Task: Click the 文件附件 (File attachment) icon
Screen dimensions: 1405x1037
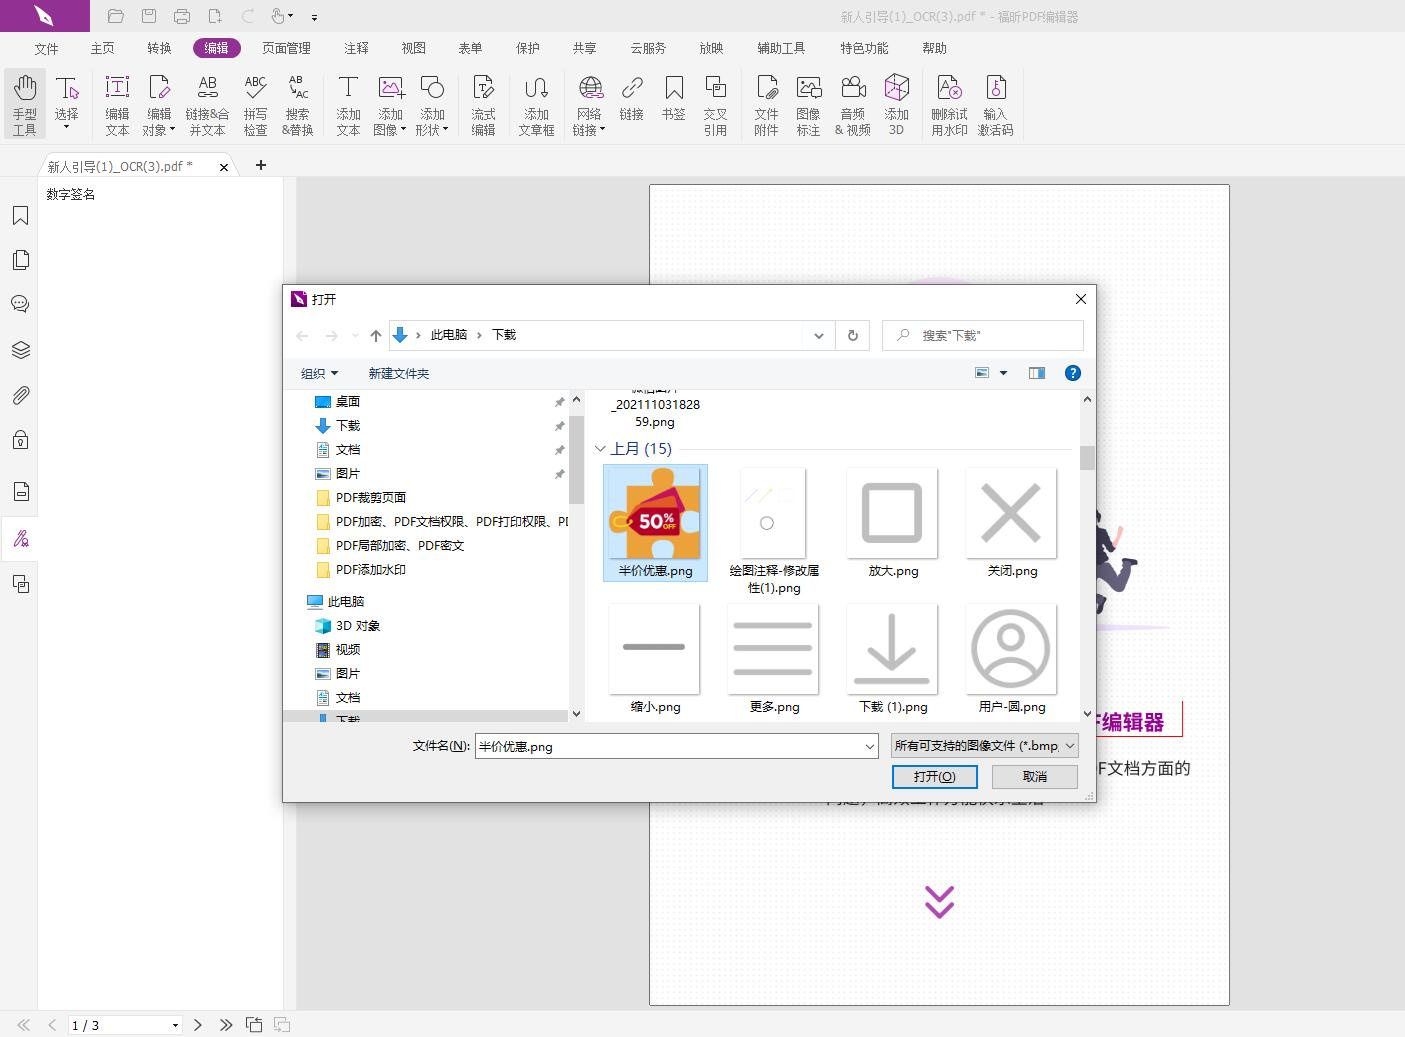Action: click(766, 104)
